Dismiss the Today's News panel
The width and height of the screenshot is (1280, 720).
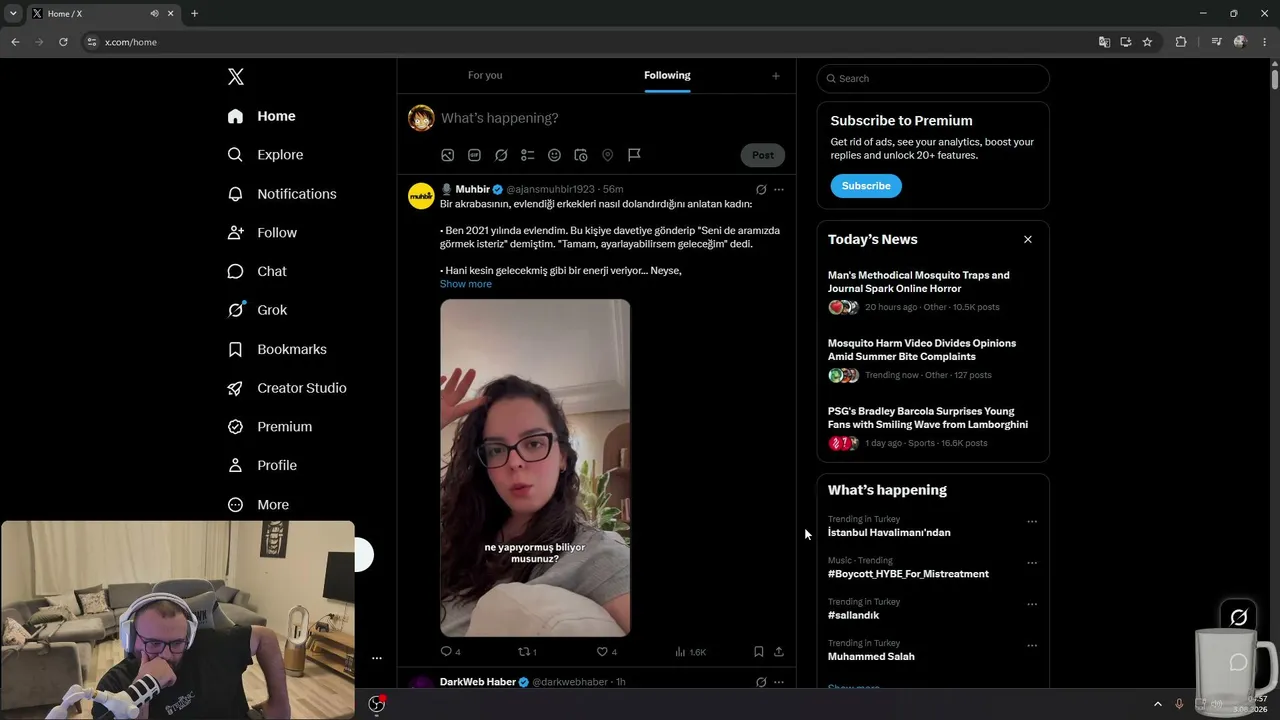point(1028,240)
